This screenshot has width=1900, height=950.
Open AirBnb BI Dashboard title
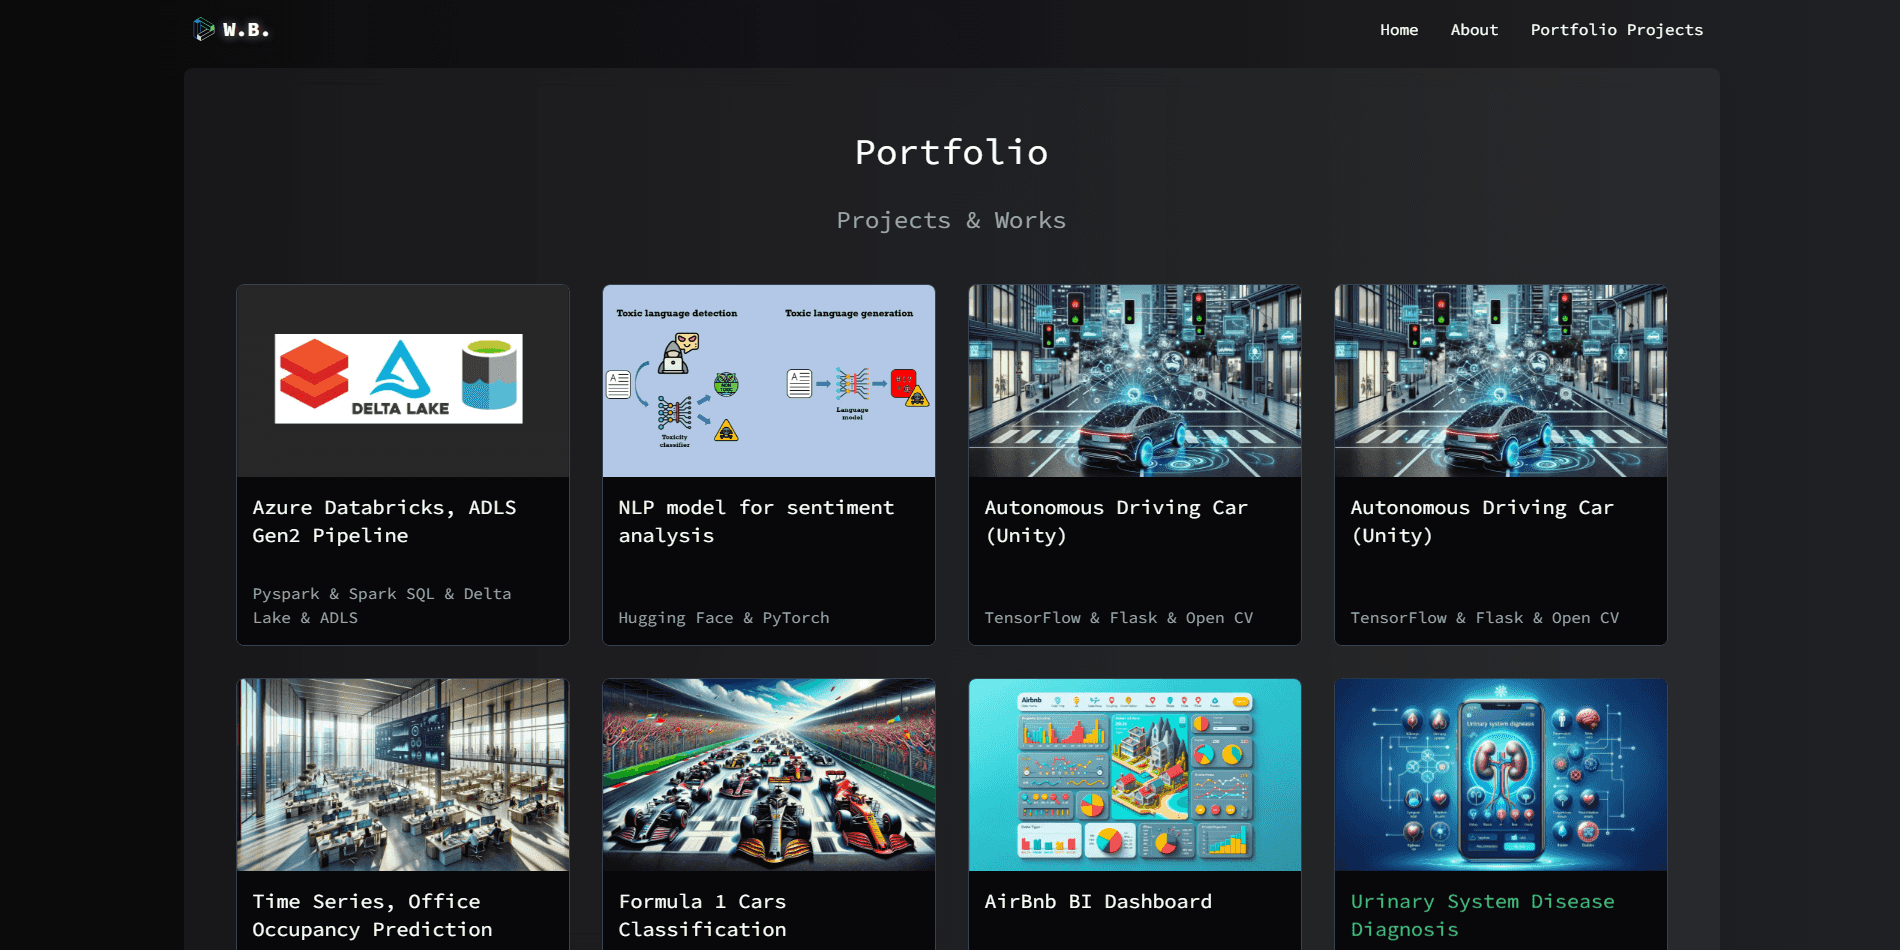[x=1098, y=901]
